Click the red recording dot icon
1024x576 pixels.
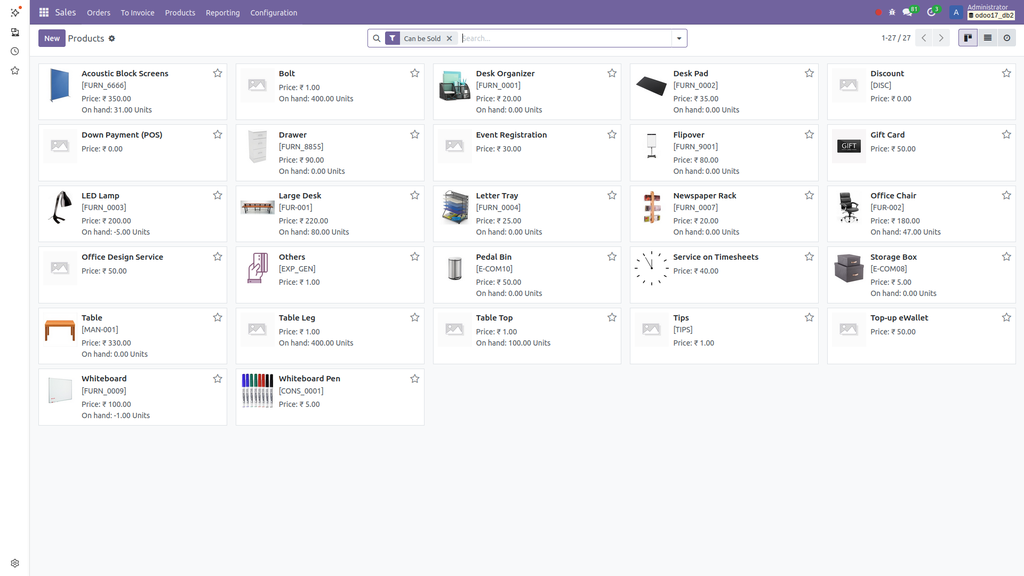tap(878, 12)
